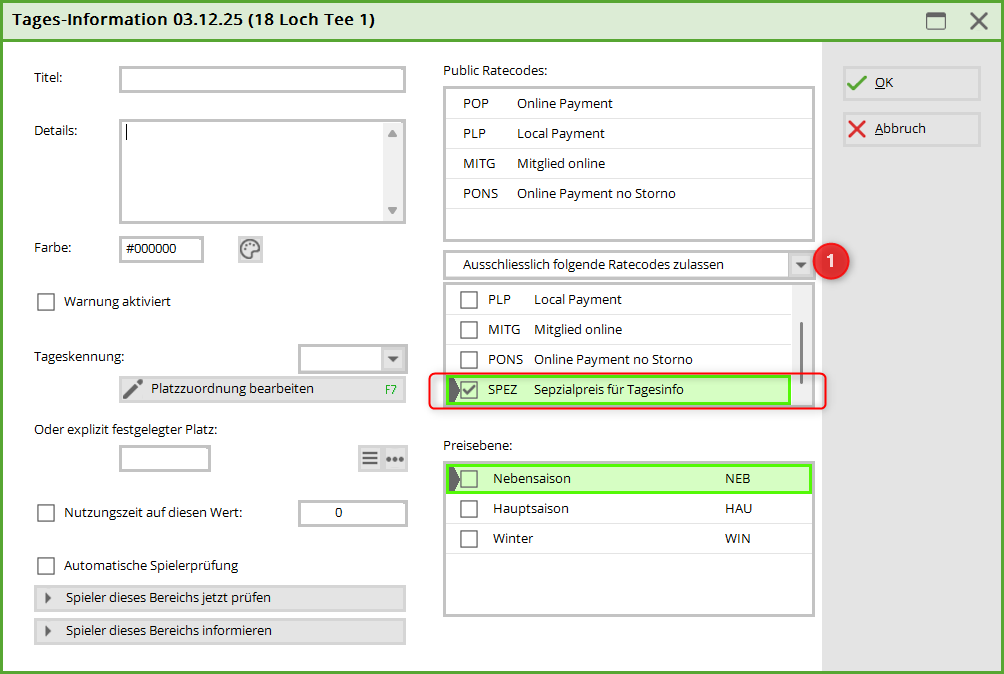Click the list icon beside explicit Platz field
1004x674 pixels.
370,458
